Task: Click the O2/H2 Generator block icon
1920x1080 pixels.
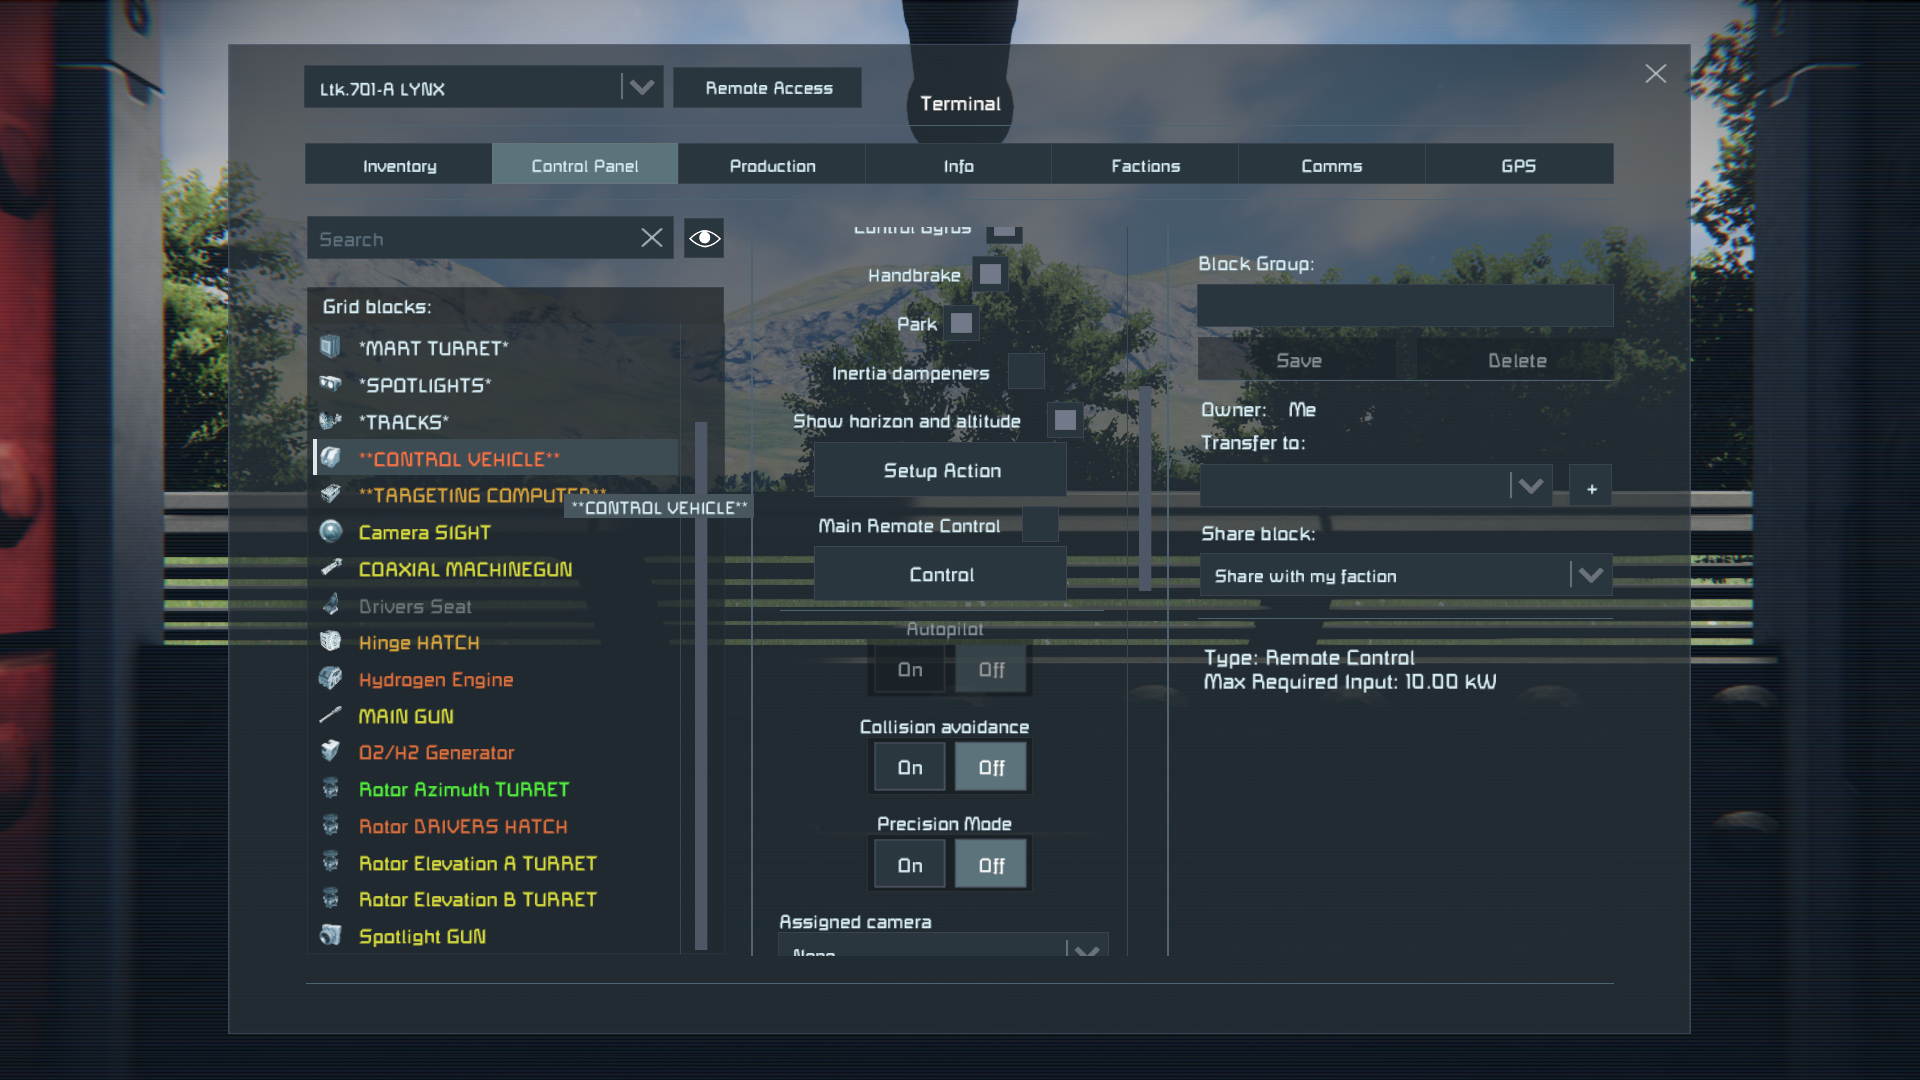Action: [331, 752]
